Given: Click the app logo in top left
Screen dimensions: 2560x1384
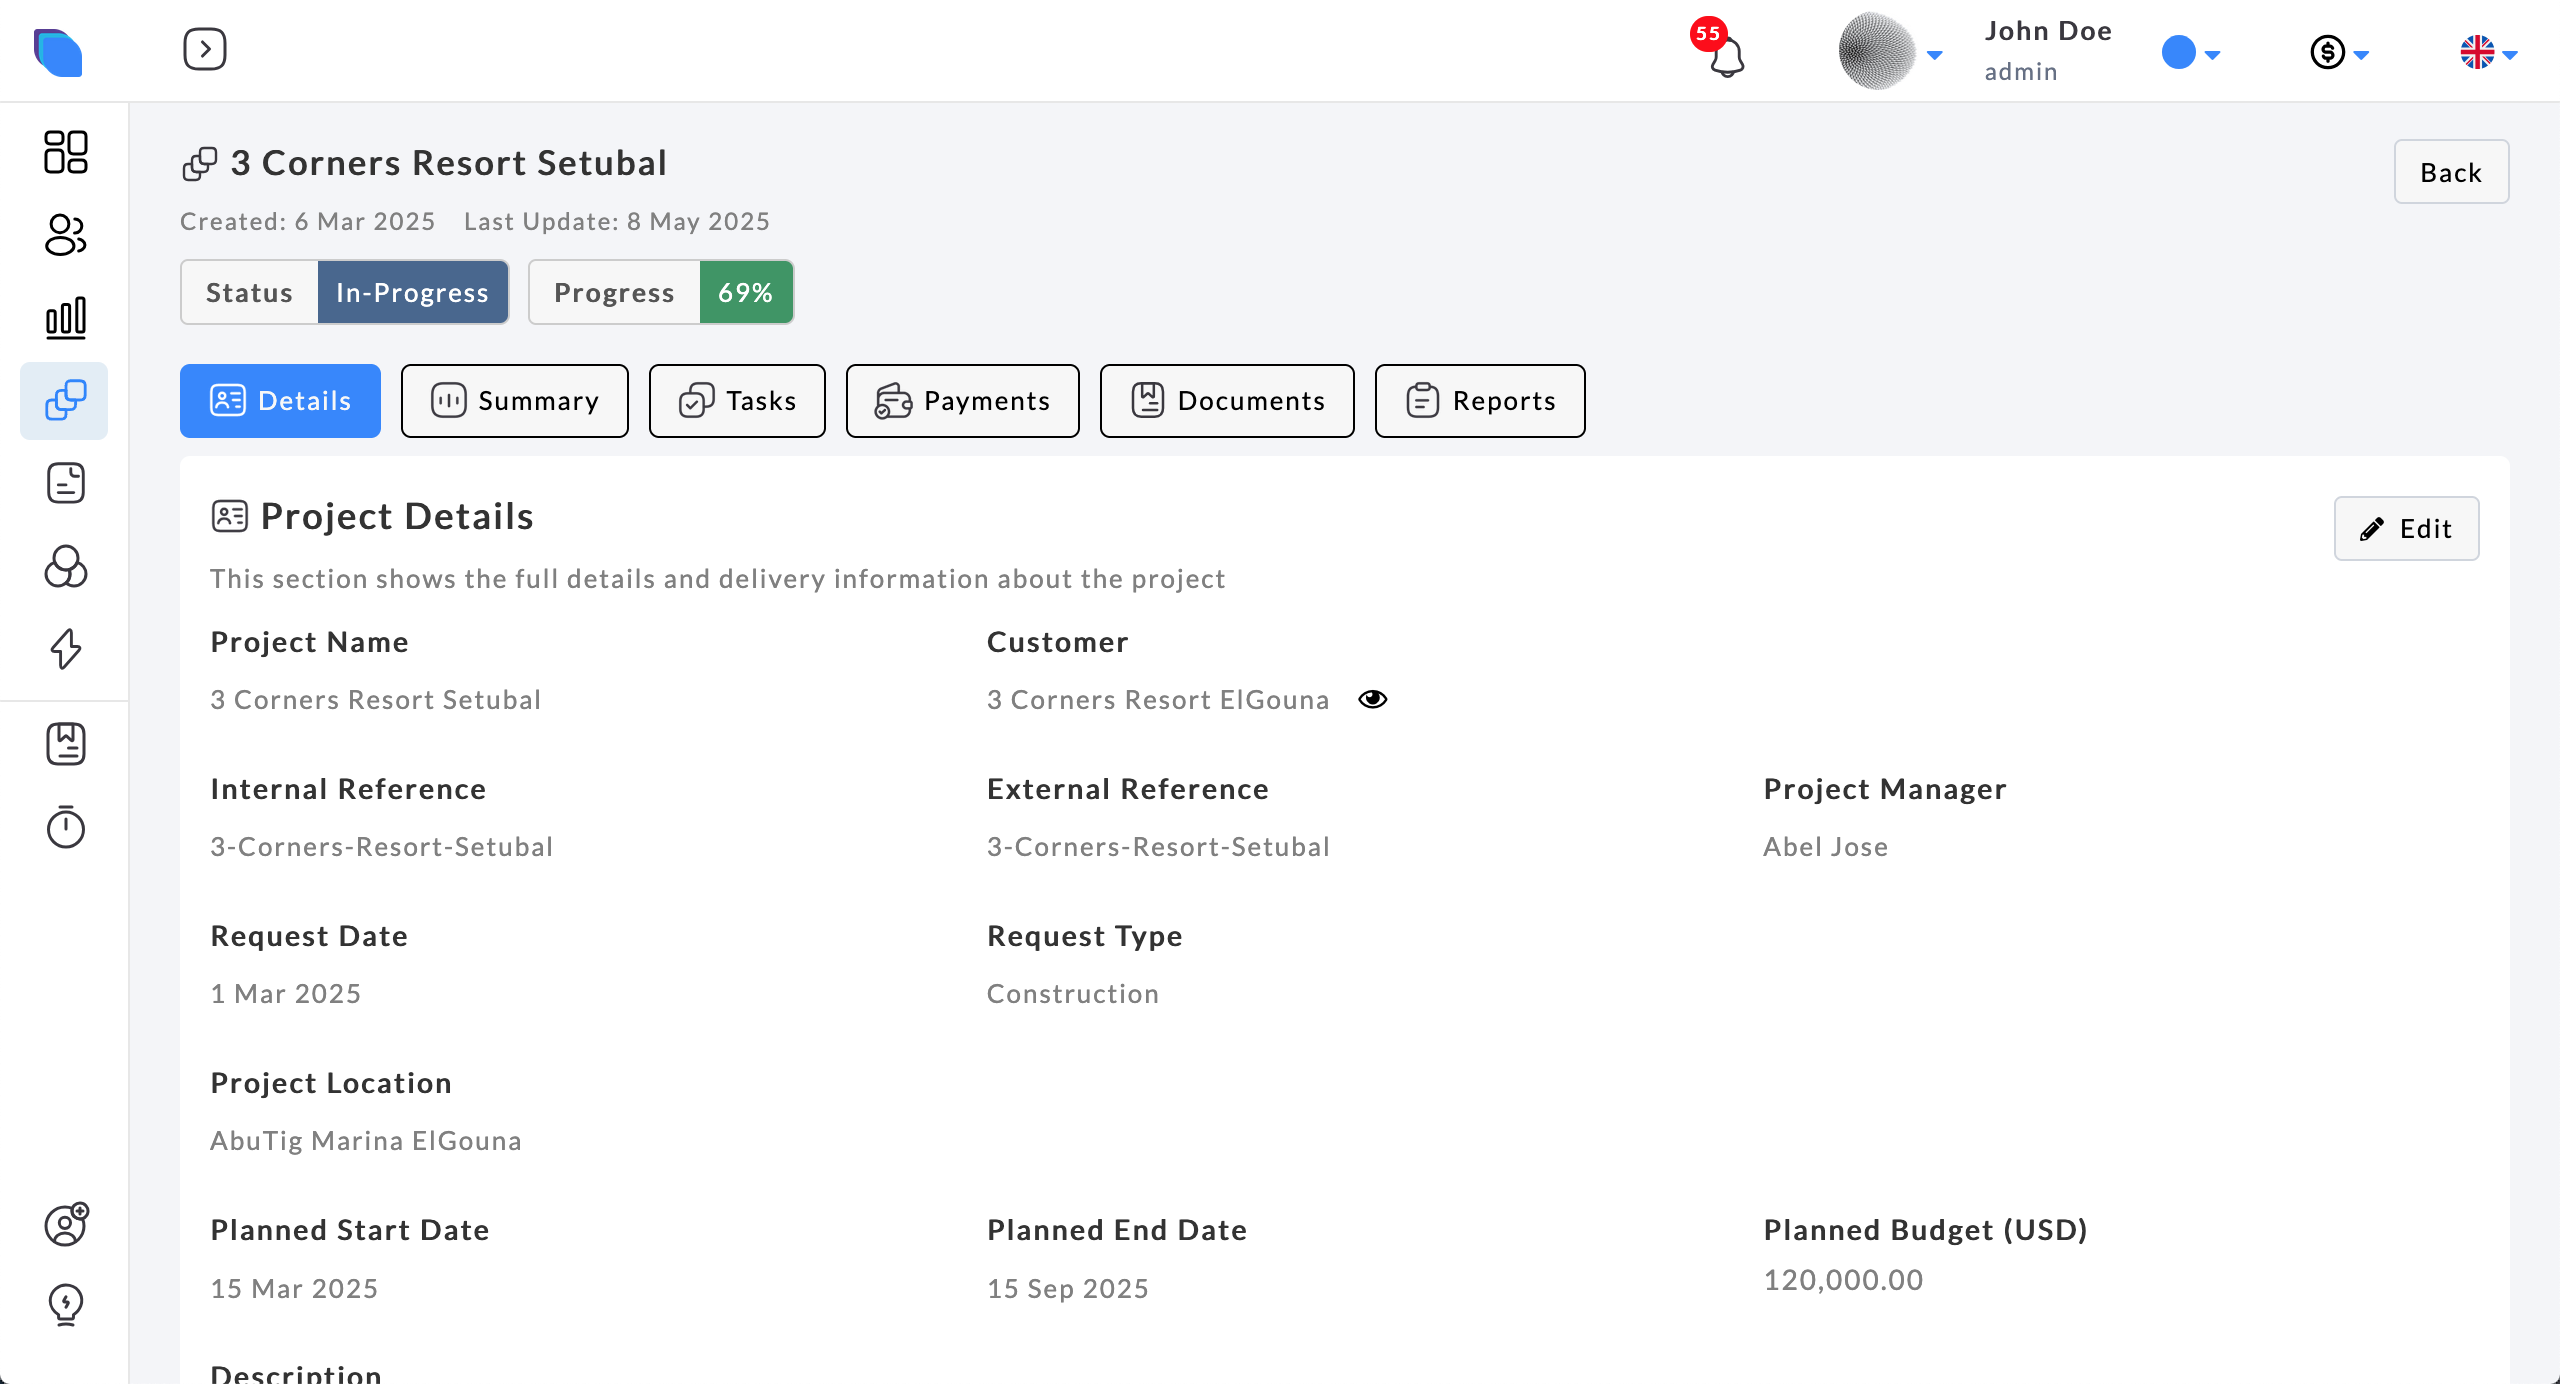Looking at the screenshot, I should [58, 52].
